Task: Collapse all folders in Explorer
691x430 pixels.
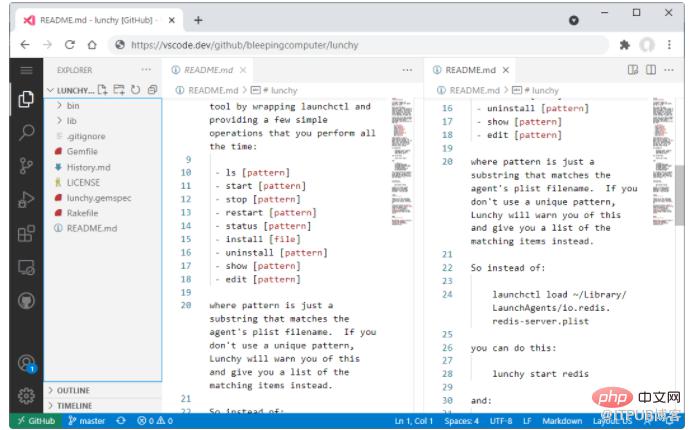Action: [152, 90]
